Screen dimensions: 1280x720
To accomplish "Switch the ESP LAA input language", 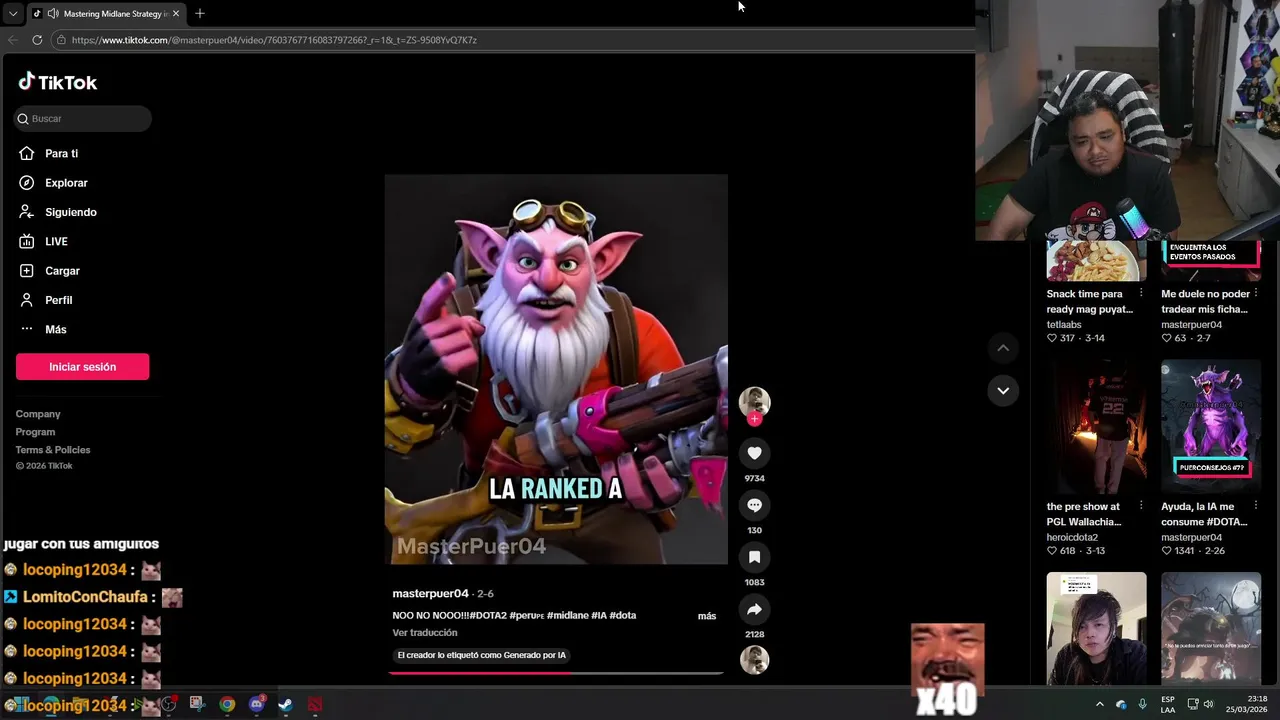I will 1168,704.
